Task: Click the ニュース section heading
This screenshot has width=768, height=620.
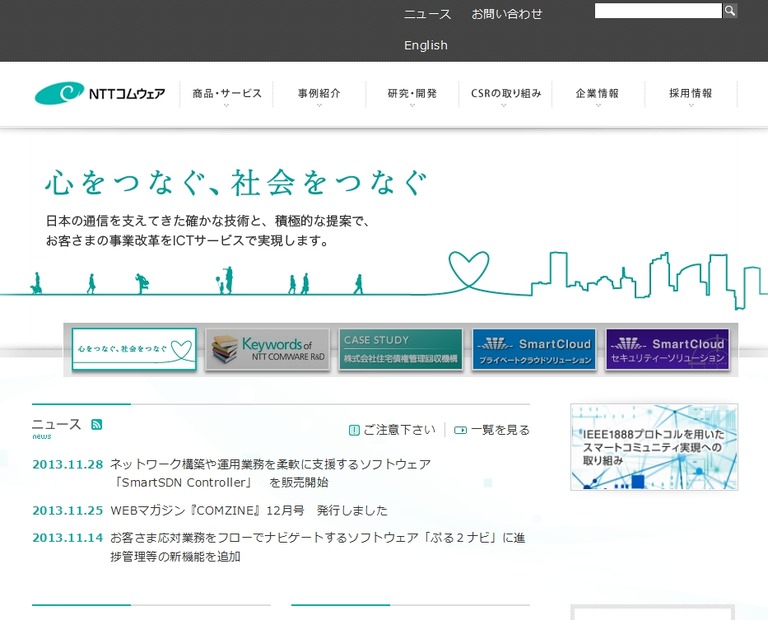Action: pos(56,424)
